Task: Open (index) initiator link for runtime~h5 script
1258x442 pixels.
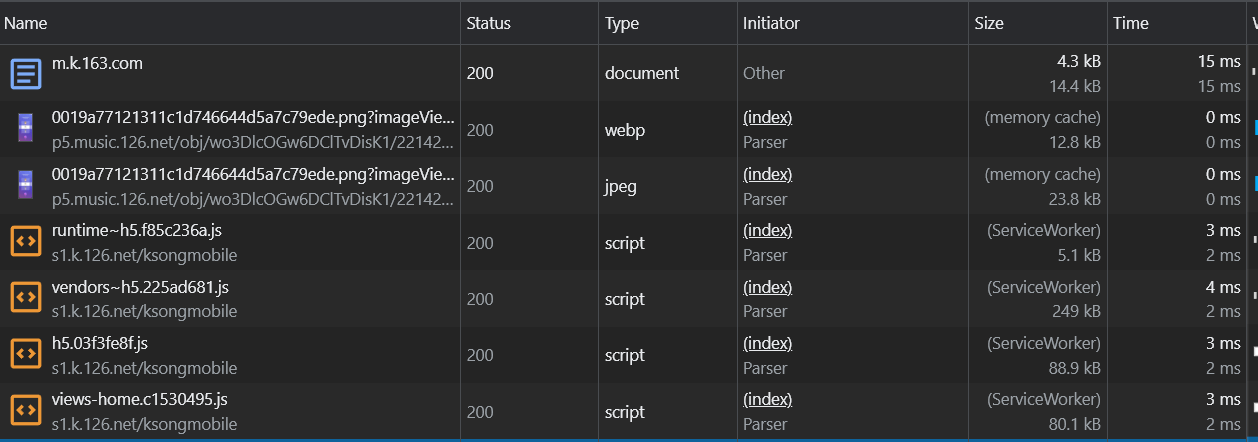Action: pos(767,231)
